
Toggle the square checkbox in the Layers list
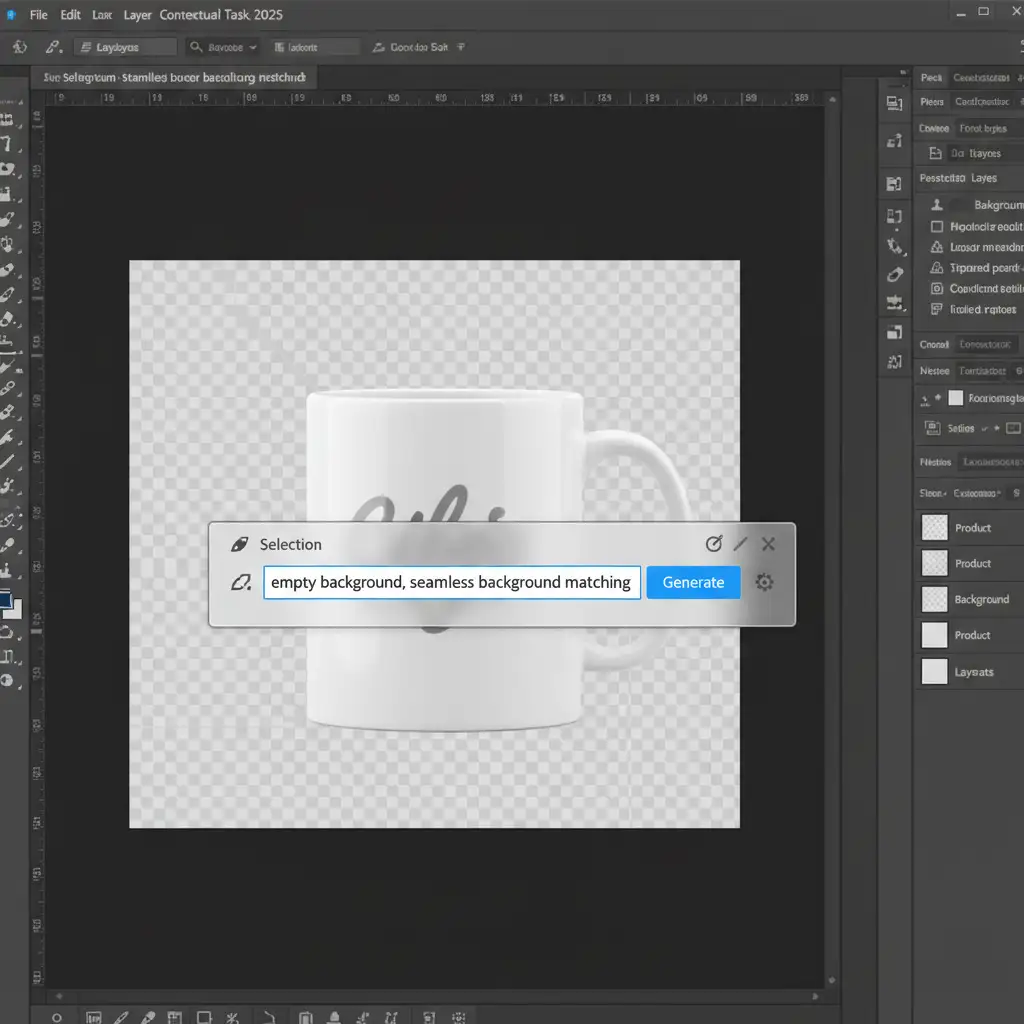(x=937, y=227)
